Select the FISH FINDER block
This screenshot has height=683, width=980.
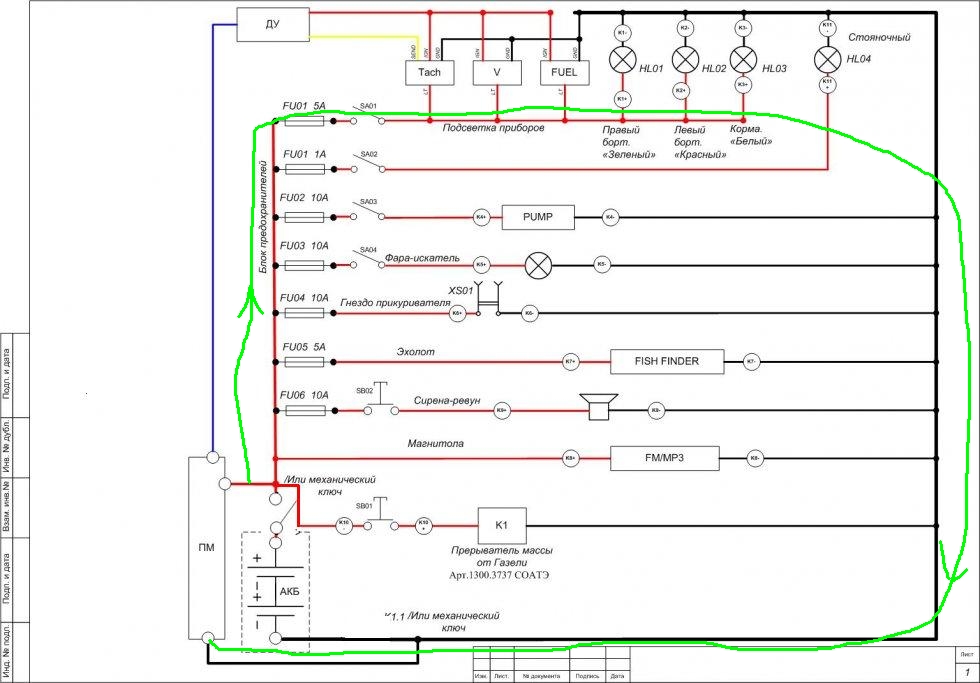pyautogui.click(x=667, y=361)
